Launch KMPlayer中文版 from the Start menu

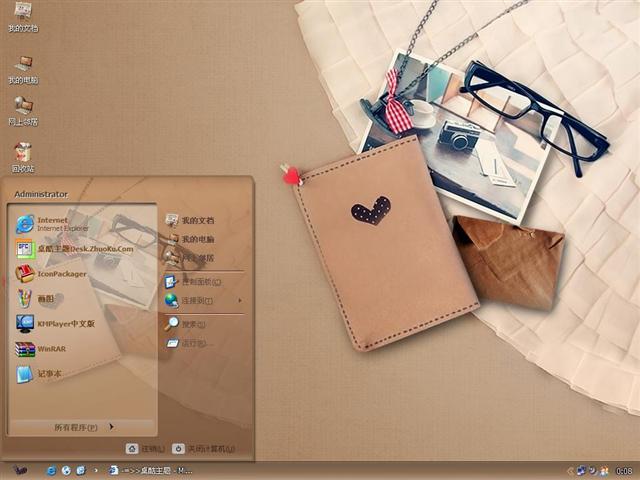pyautogui.click(x=64, y=324)
